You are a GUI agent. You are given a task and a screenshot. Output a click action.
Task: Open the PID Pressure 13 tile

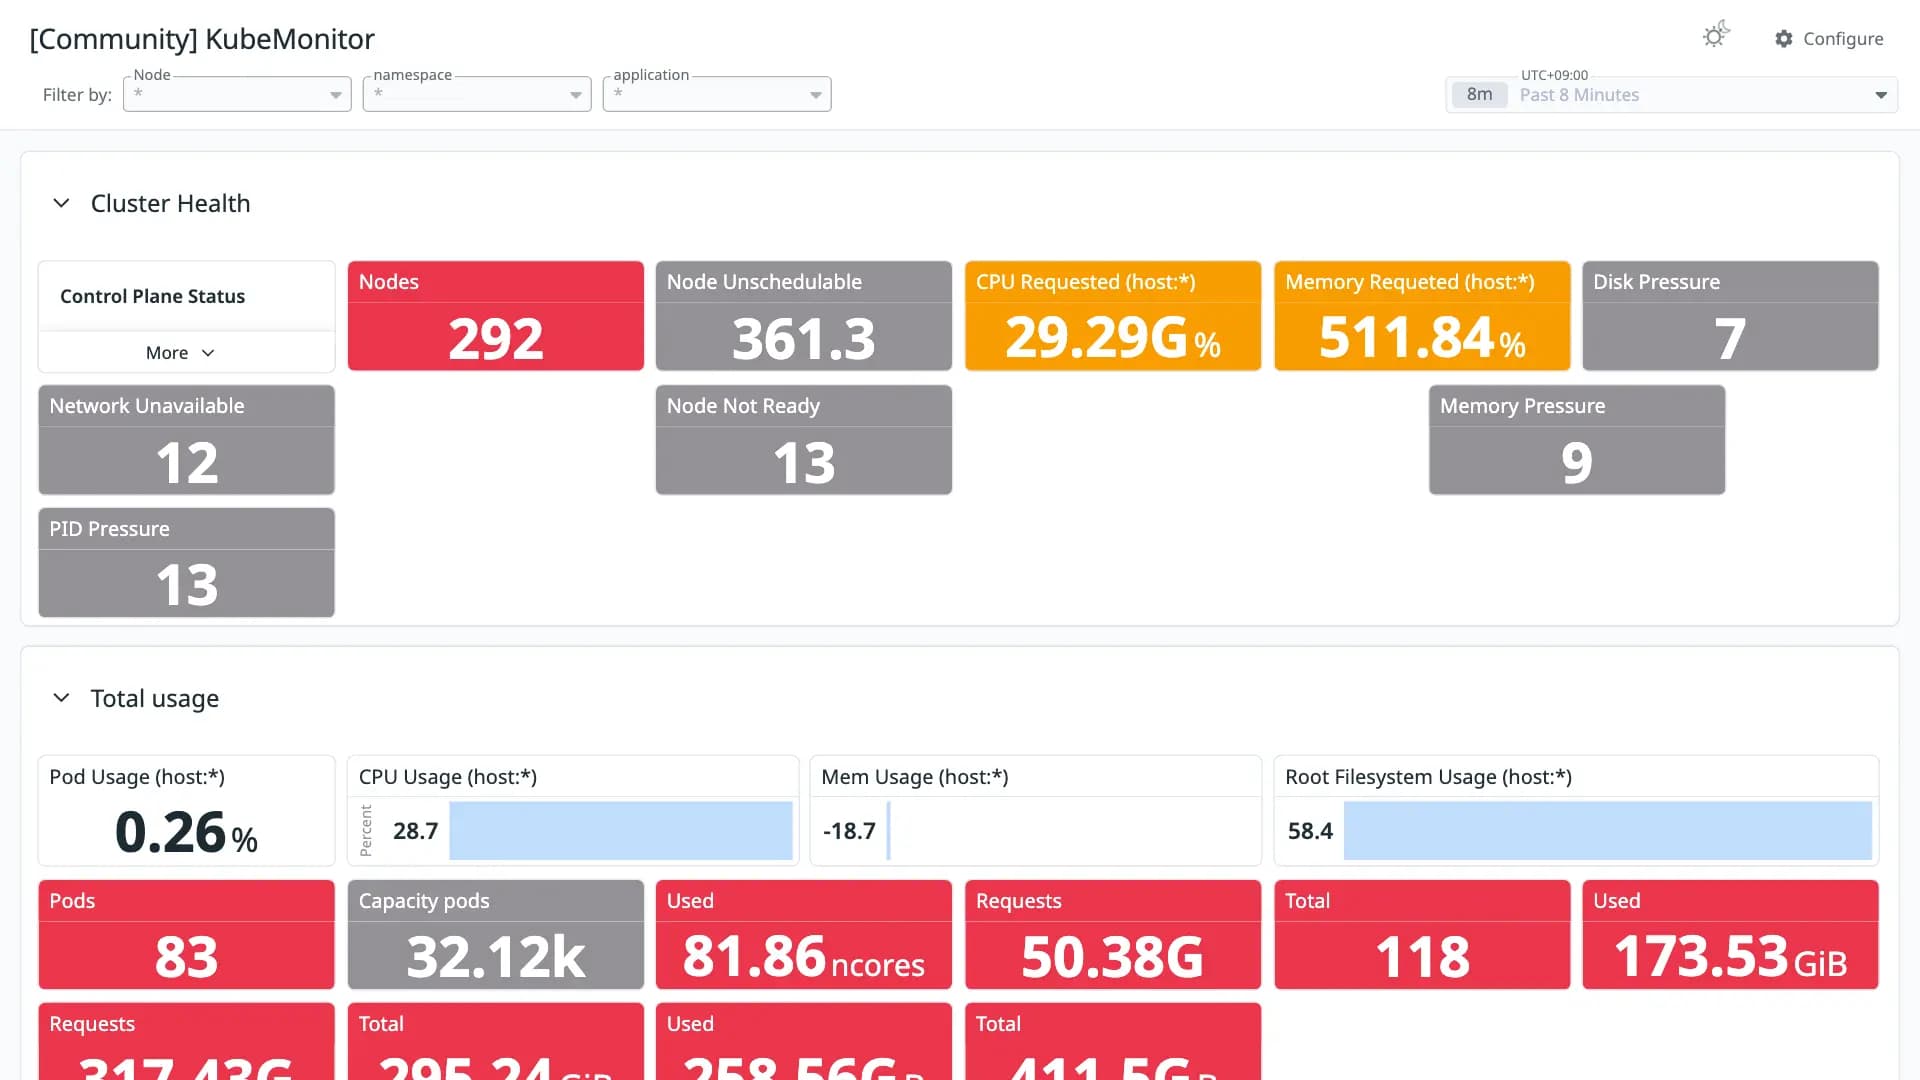[x=187, y=563]
